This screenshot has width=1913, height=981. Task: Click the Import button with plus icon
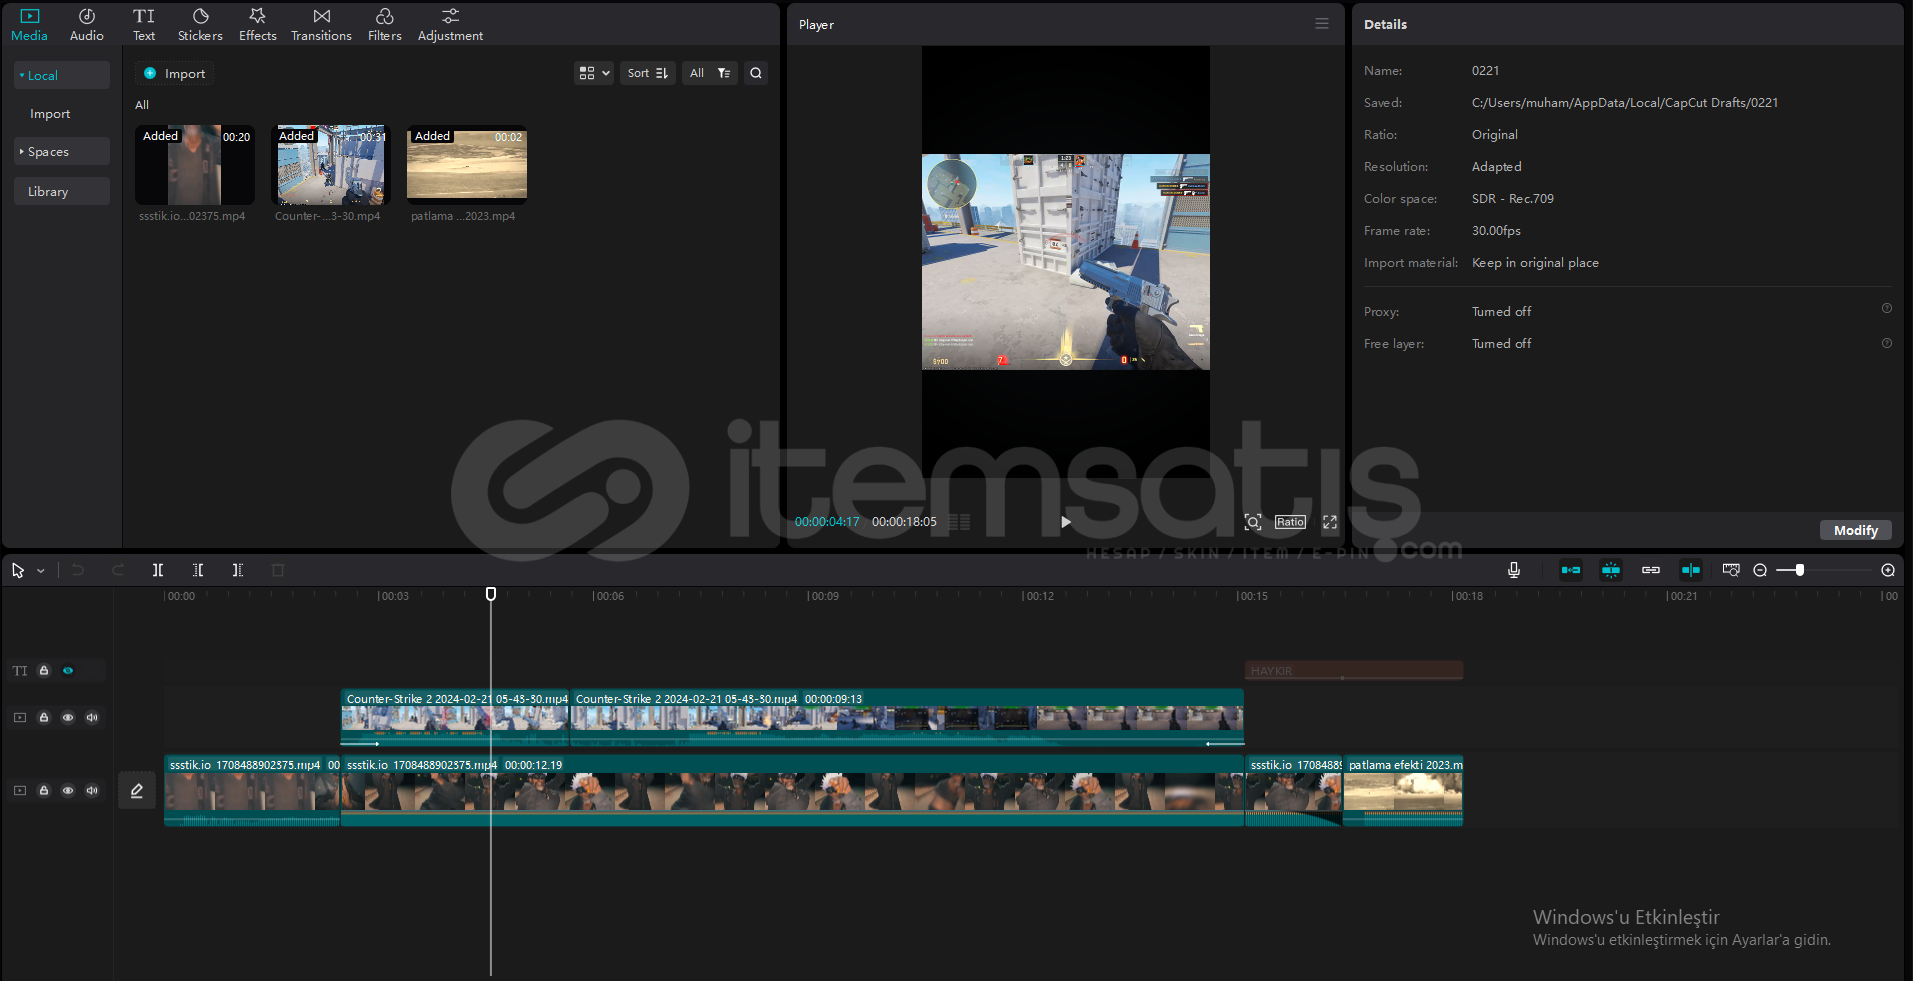(x=174, y=73)
